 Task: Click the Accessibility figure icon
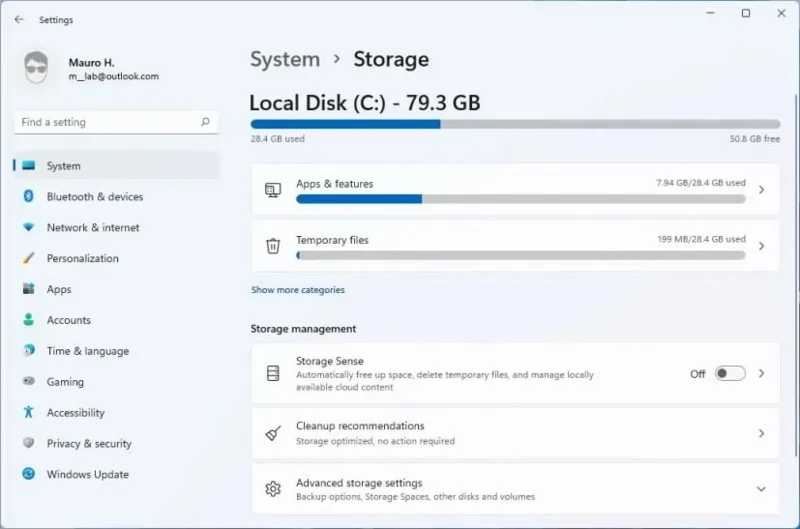29,412
